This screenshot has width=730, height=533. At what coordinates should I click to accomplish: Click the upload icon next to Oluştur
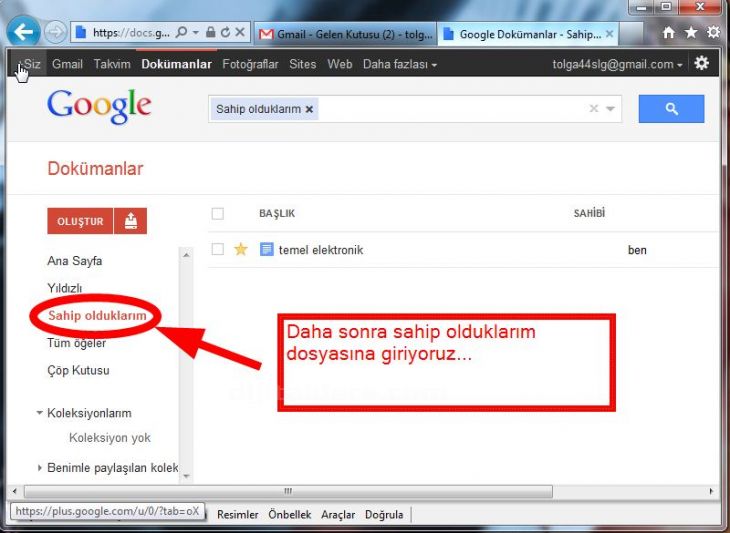[130, 221]
